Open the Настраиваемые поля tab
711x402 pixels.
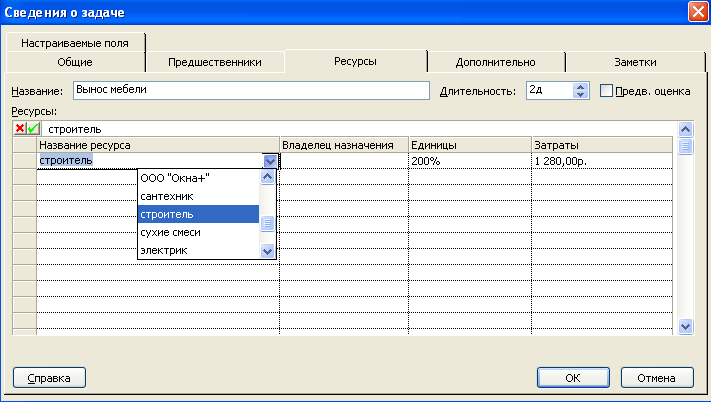(x=75, y=43)
